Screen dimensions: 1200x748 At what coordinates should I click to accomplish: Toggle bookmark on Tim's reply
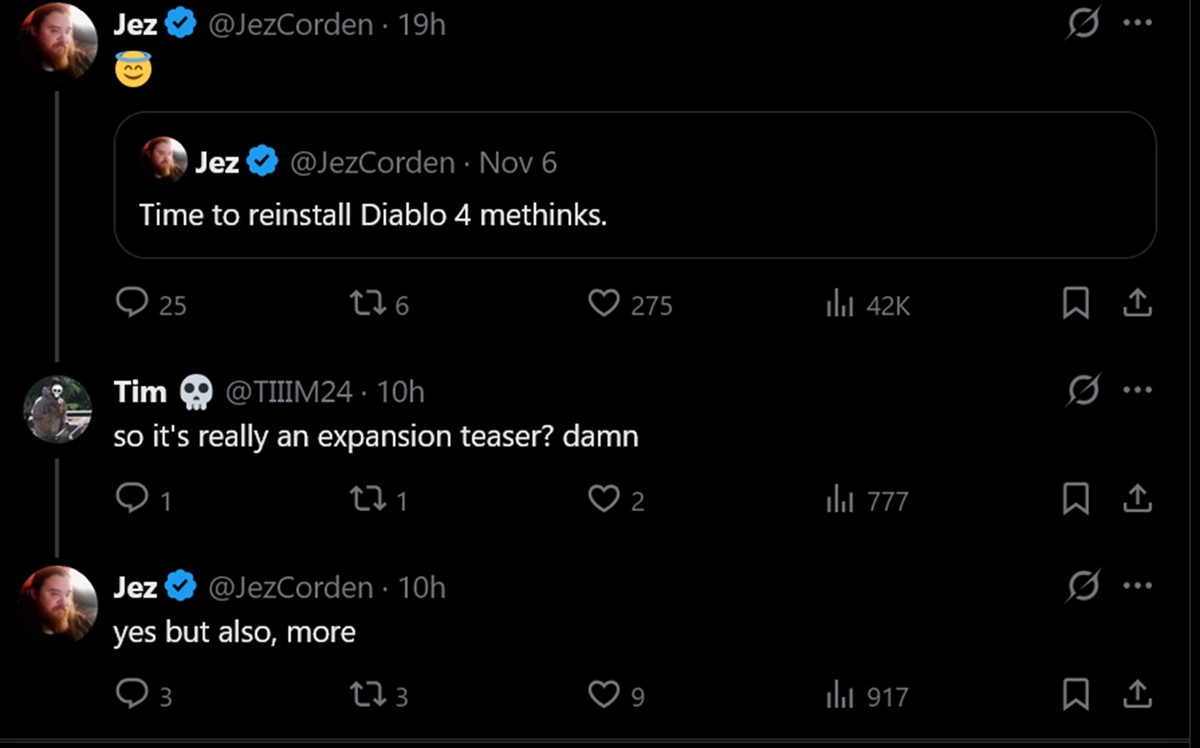[x=1075, y=499]
